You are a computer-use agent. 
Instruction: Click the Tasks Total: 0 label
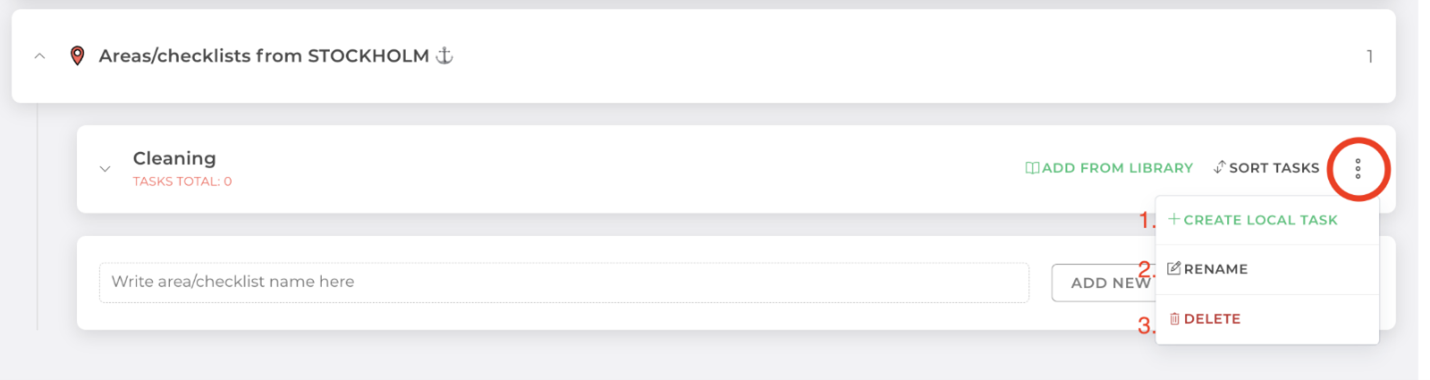pyautogui.click(x=182, y=182)
